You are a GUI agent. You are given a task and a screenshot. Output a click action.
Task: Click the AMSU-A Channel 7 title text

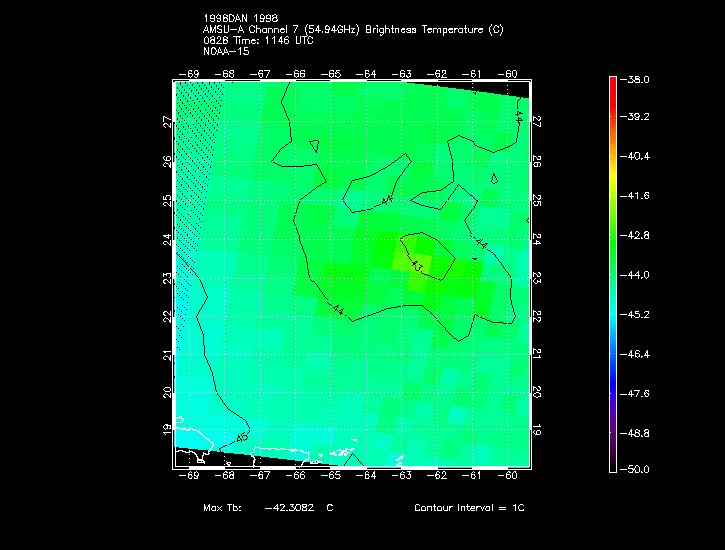[353, 30]
